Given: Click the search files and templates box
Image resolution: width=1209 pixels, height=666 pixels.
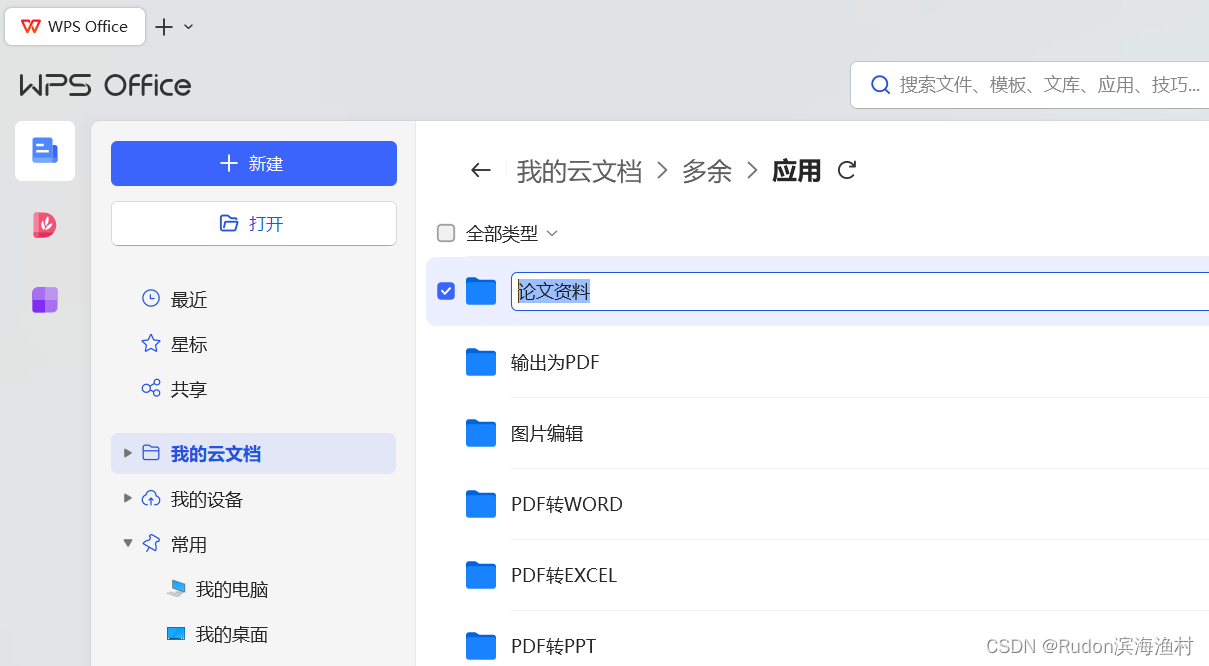Looking at the screenshot, I should click(1030, 85).
